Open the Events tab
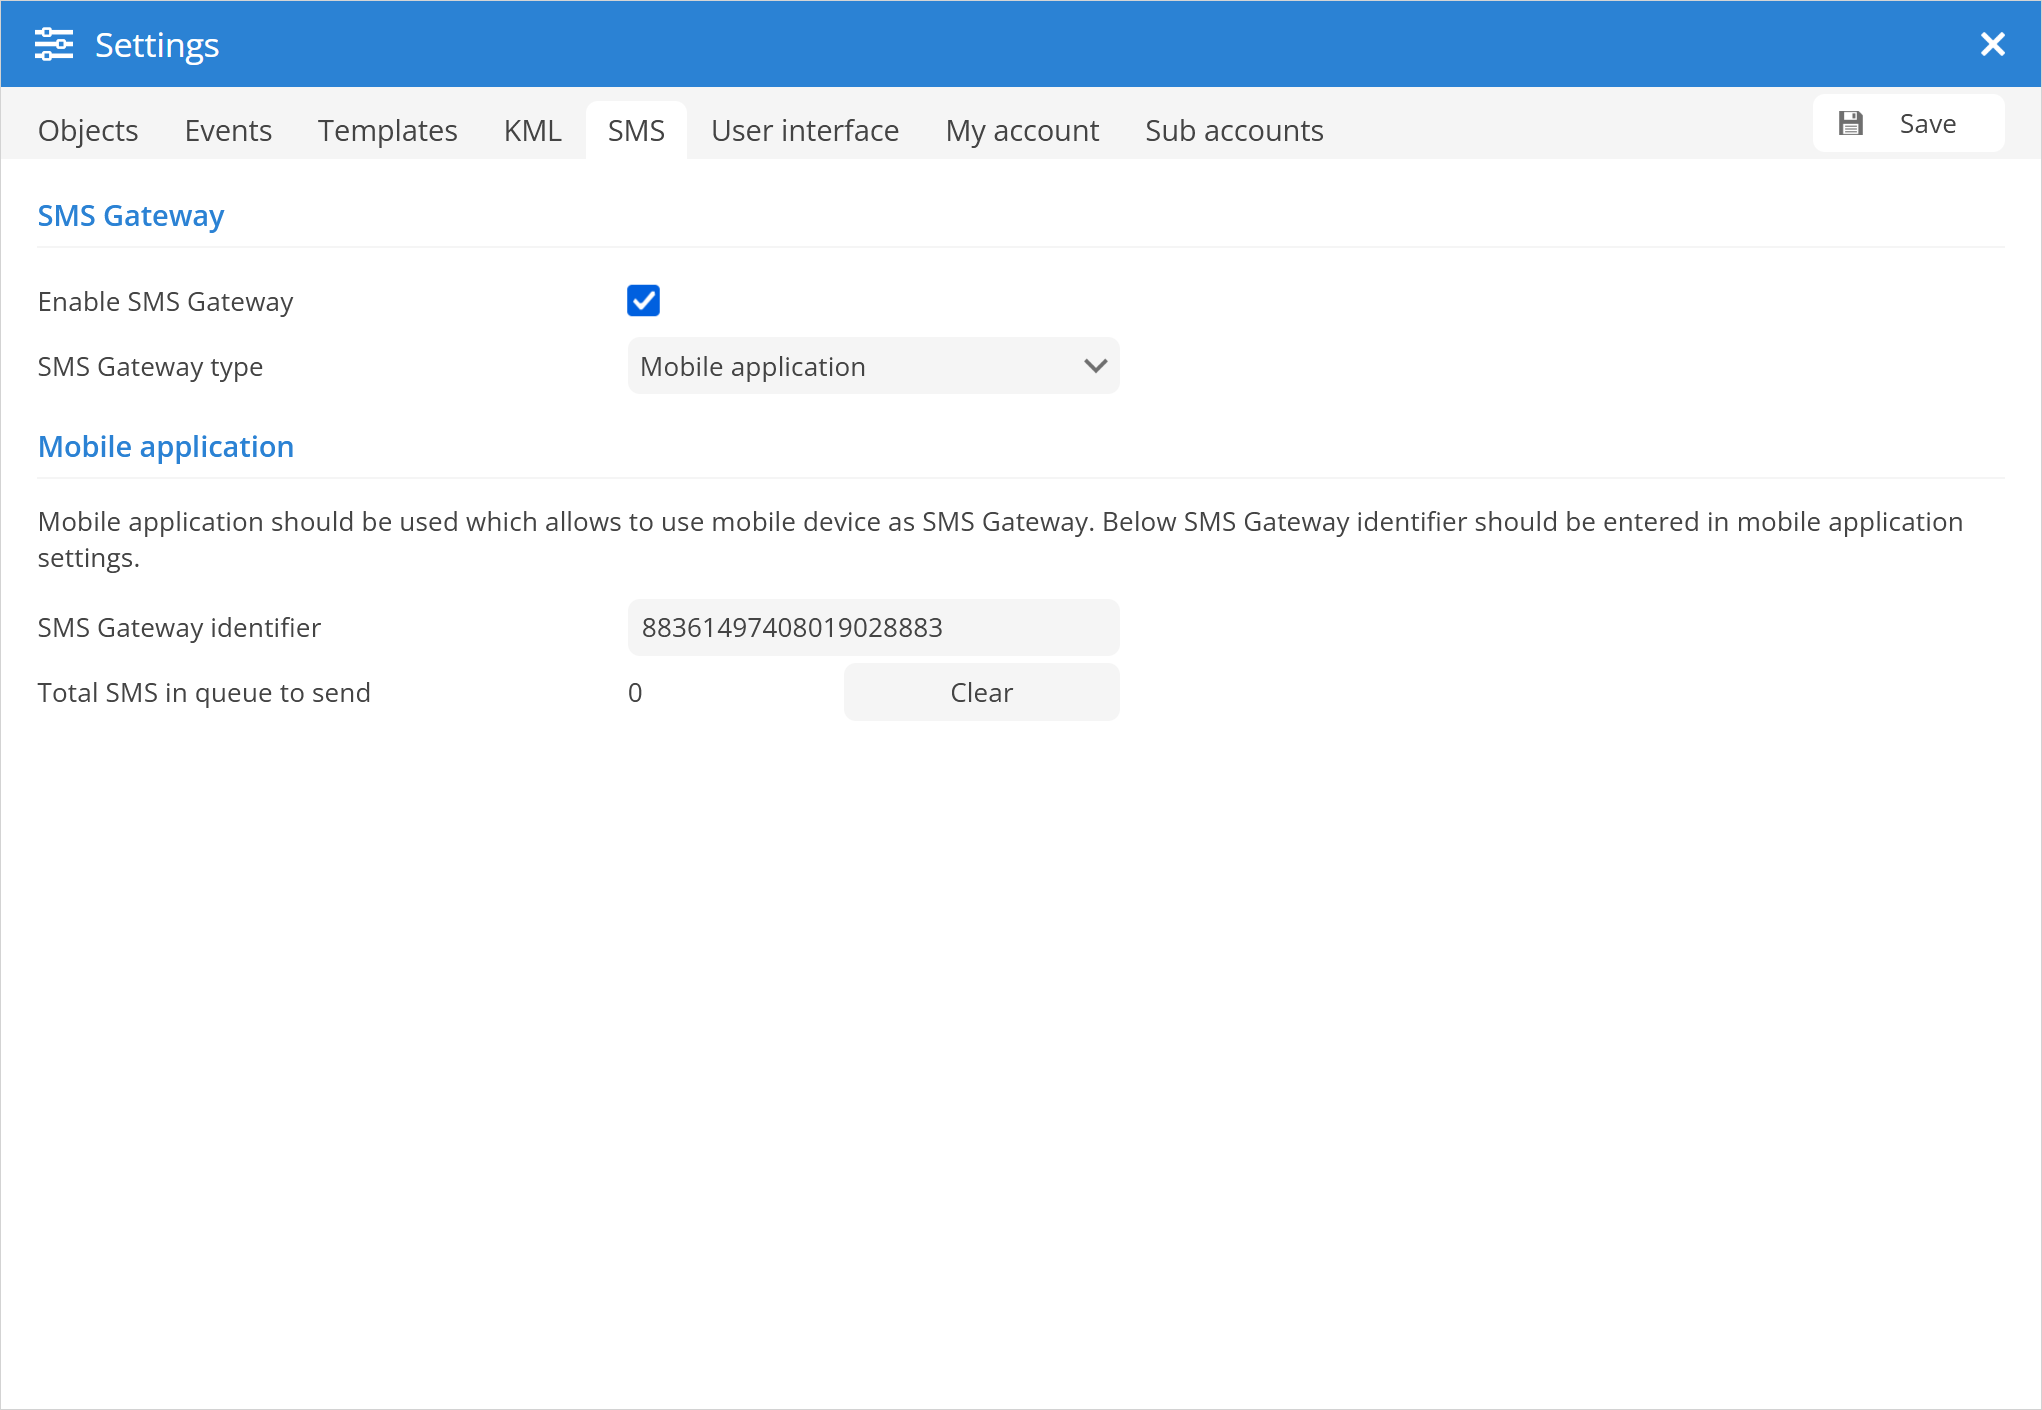Screen dimensions: 2042x1410 click(228, 131)
